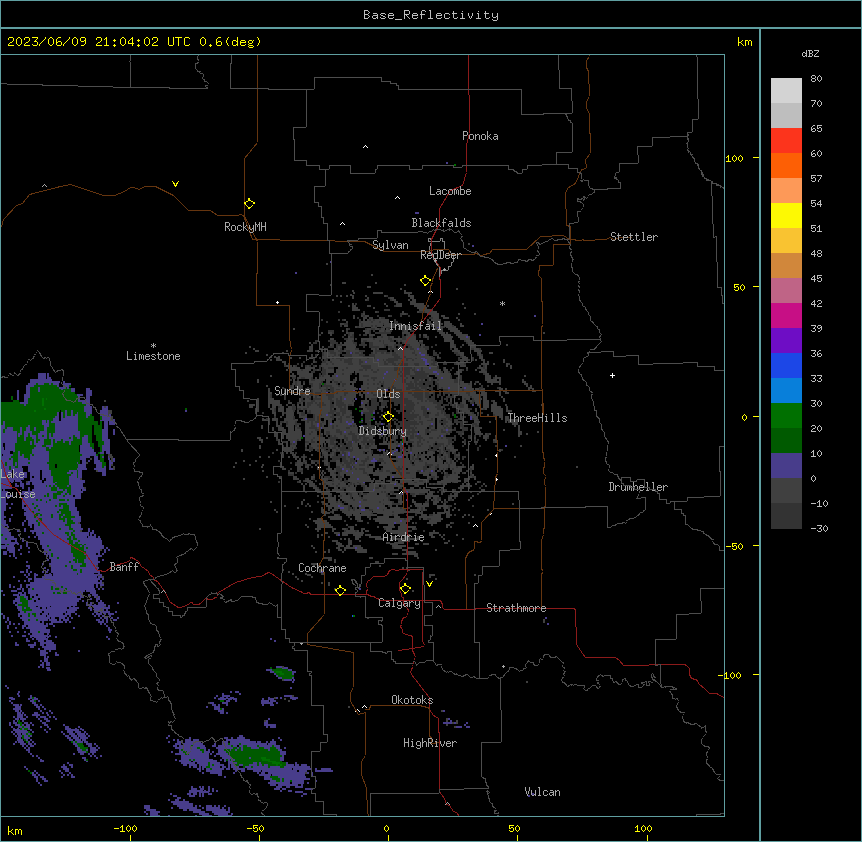Click the yellow diamond marker between Olds and Didsbury
This screenshot has width=862, height=842.
388,417
